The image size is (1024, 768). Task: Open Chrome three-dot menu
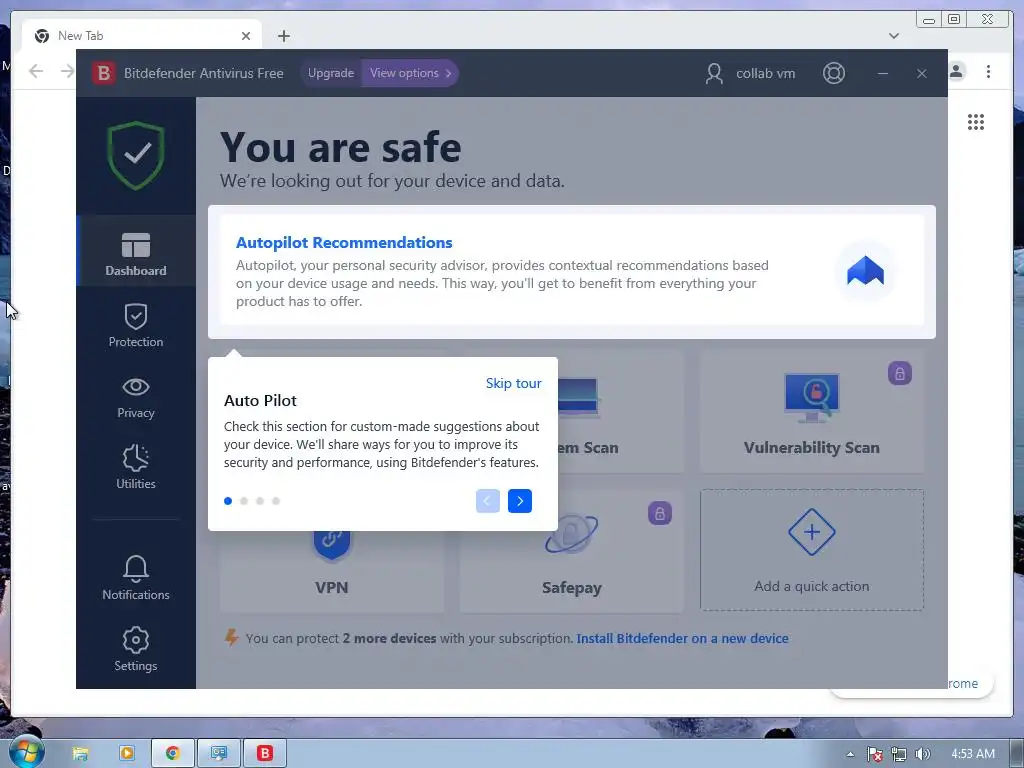click(988, 71)
